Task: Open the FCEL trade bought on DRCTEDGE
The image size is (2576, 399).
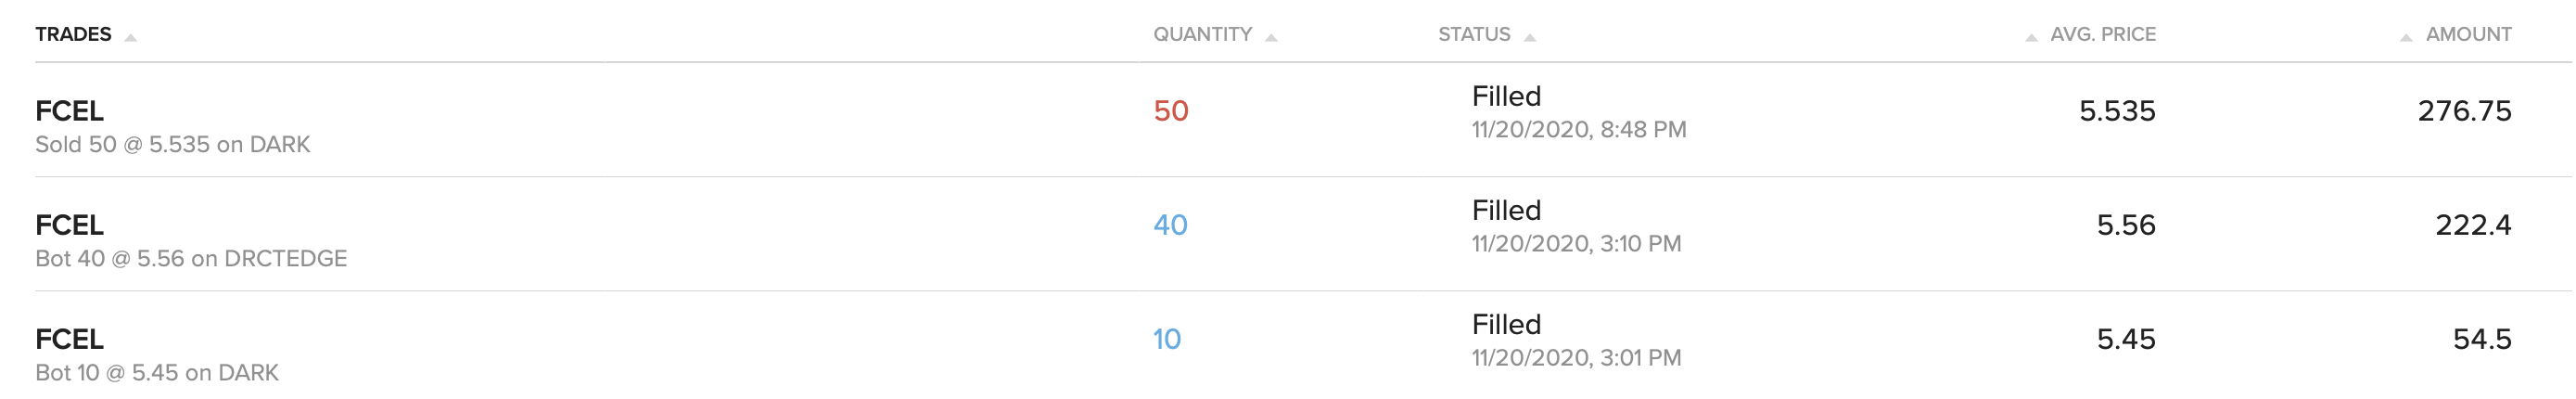Action: pyautogui.click(x=69, y=225)
